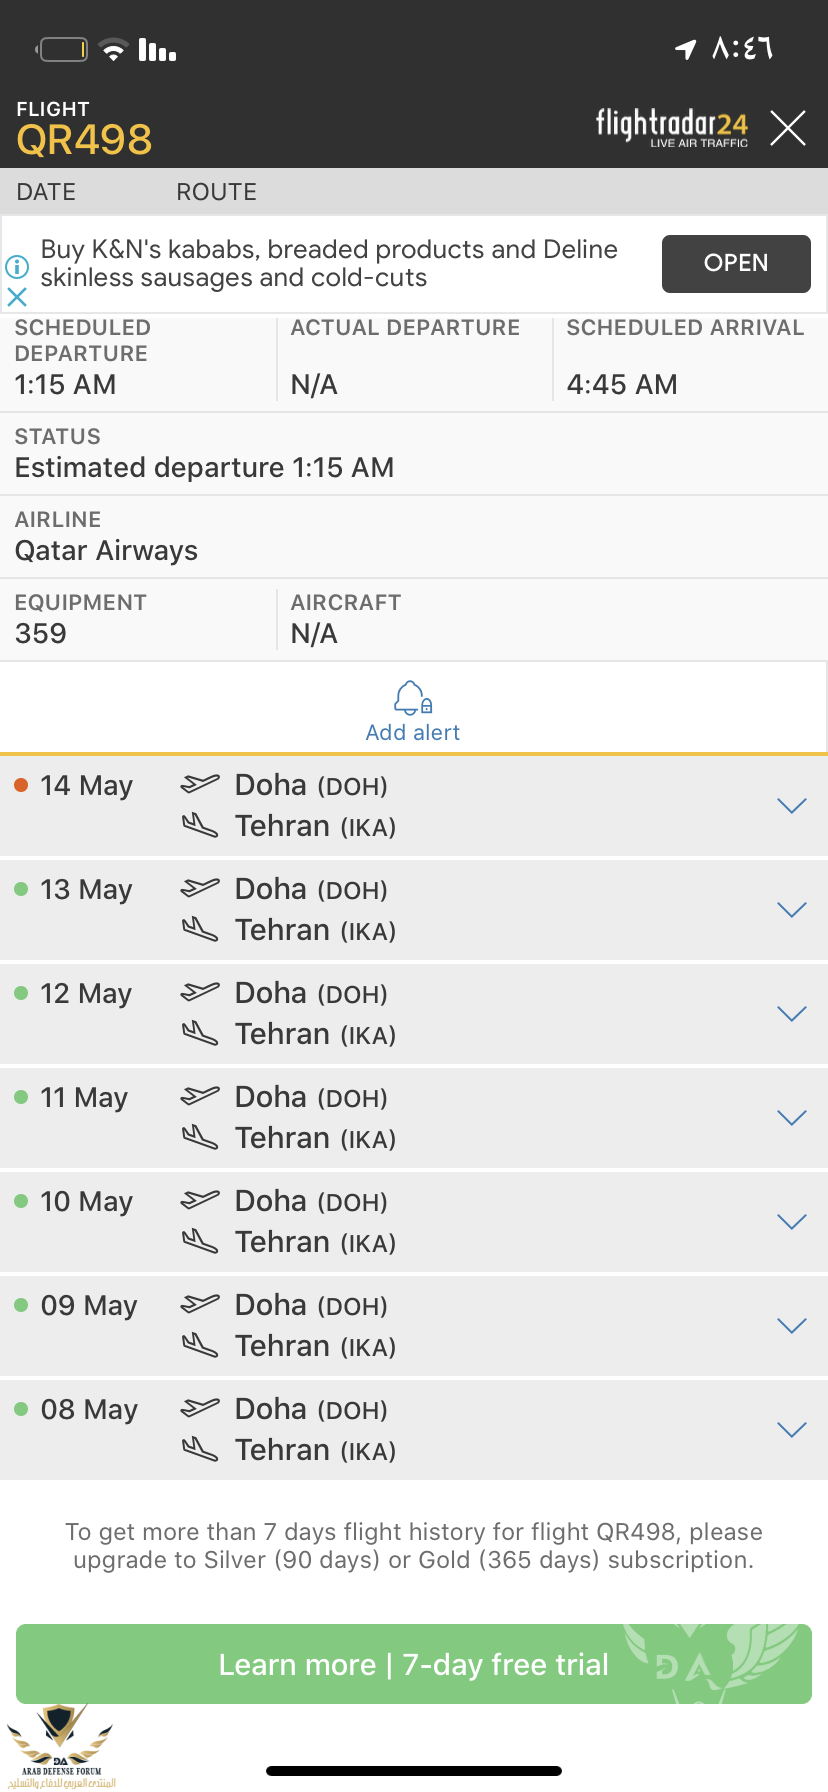Image resolution: width=828 pixels, height=1792 pixels.
Task: Expand the 14 May flight row
Action: 414,806
